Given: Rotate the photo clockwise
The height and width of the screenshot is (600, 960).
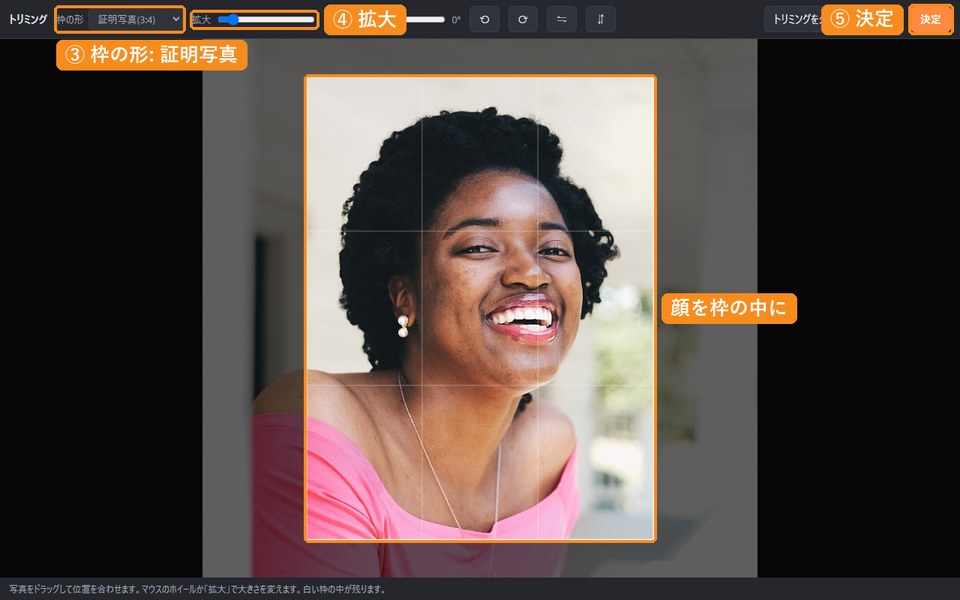Looking at the screenshot, I should [523, 20].
